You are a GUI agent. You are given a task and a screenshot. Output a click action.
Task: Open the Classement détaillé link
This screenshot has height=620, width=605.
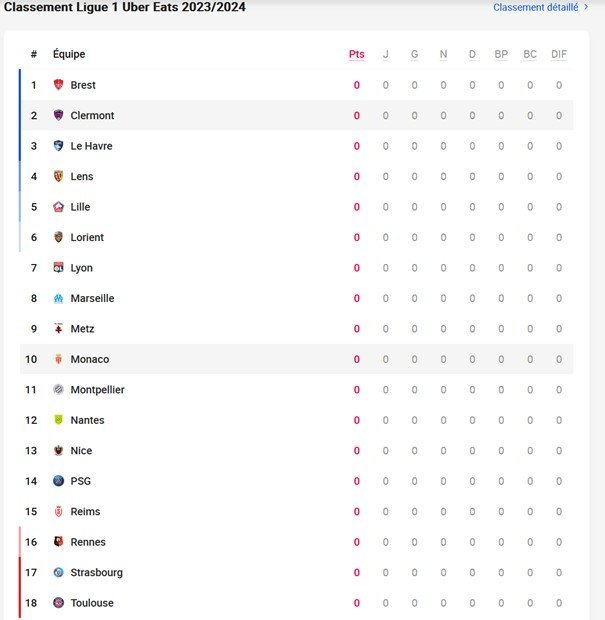click(536, 8)
